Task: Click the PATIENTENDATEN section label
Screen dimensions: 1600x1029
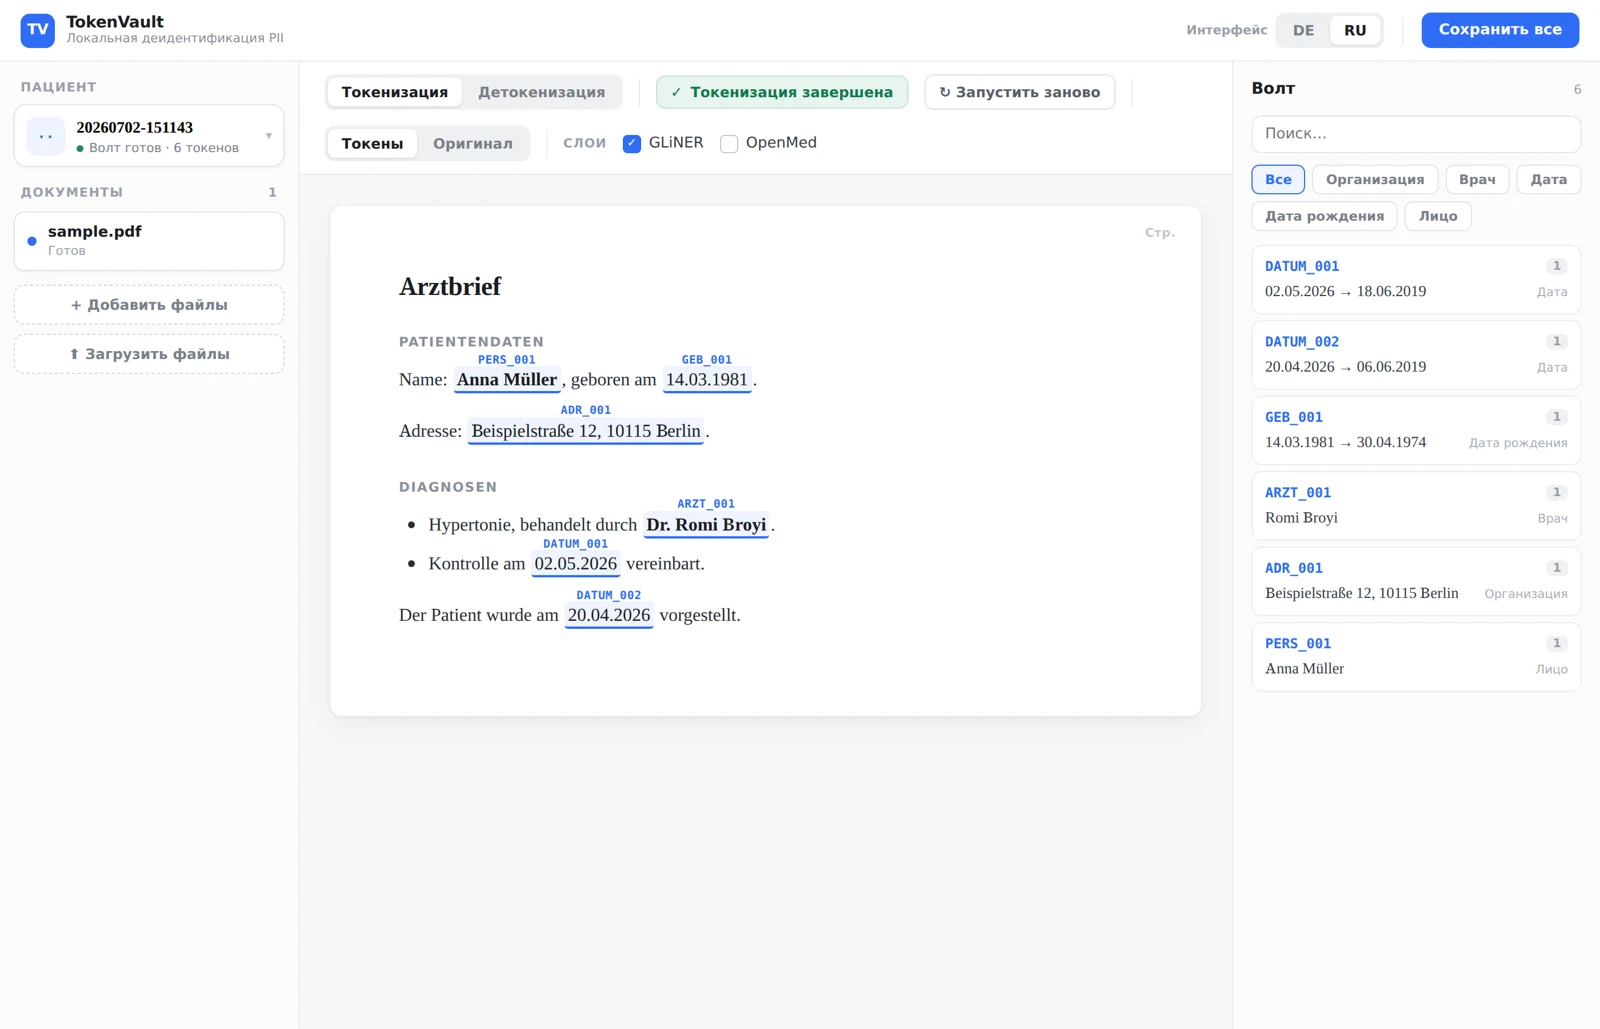Action: point(472,342)
